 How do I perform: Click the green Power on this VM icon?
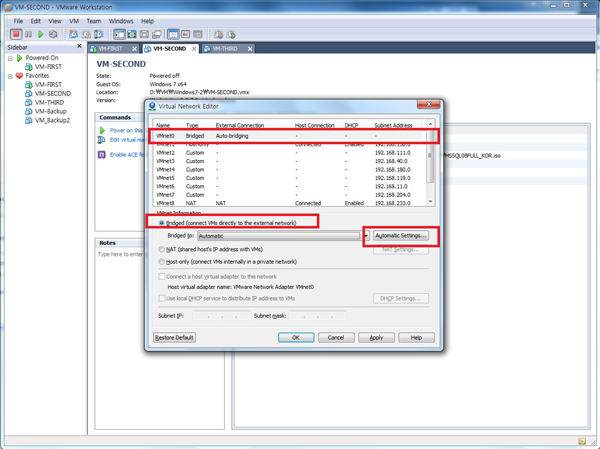[x=102, y=131]
